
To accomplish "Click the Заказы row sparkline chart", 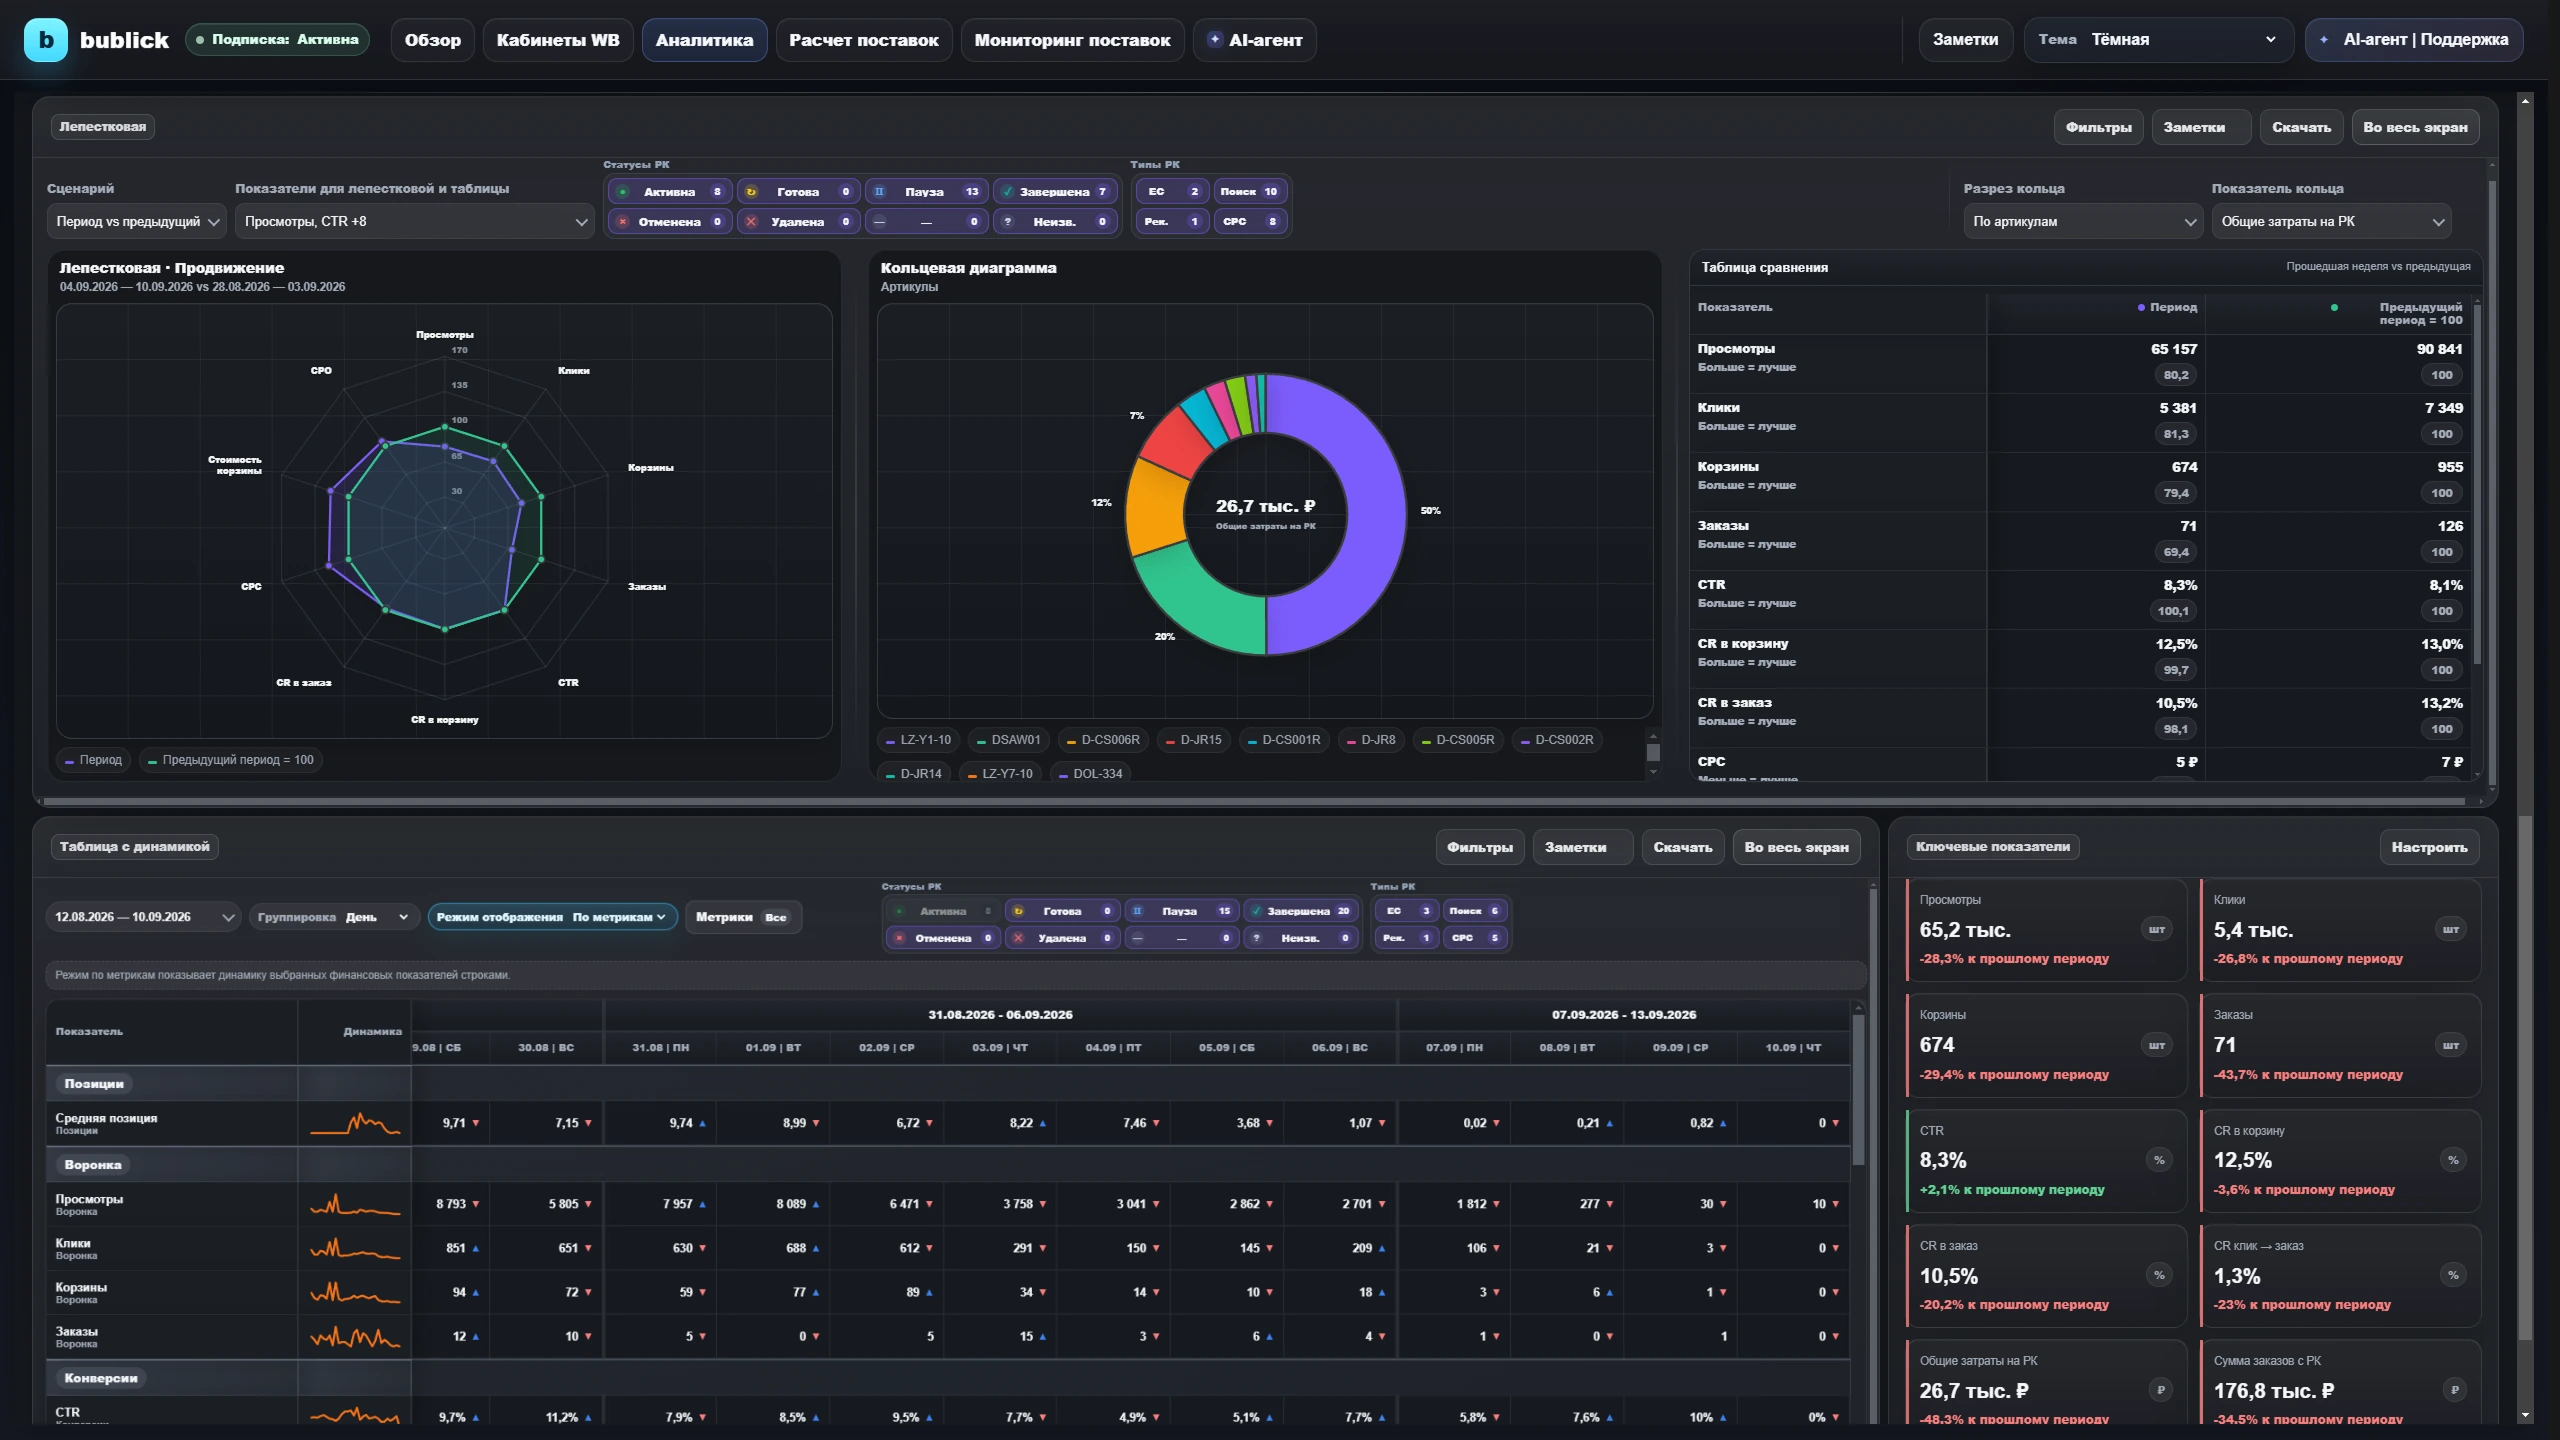I will [x=355, y=1336].
